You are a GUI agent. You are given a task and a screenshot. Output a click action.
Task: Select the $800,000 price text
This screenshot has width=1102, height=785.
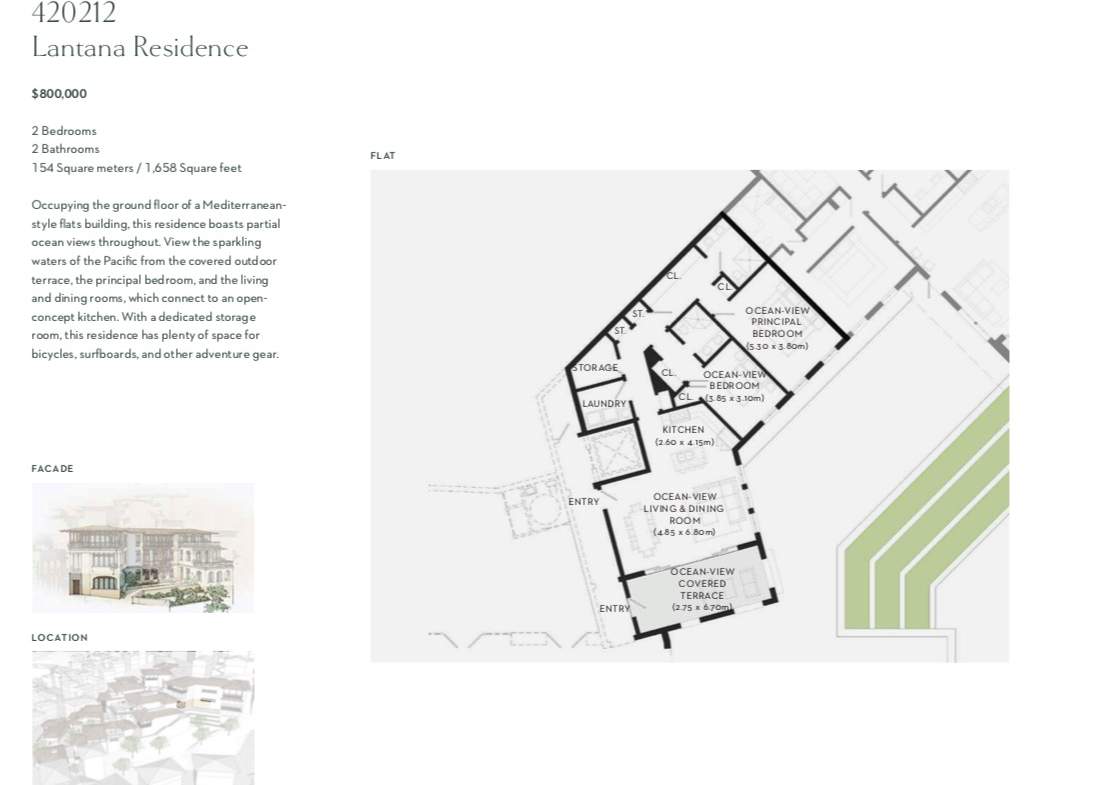tap(59, 94)
